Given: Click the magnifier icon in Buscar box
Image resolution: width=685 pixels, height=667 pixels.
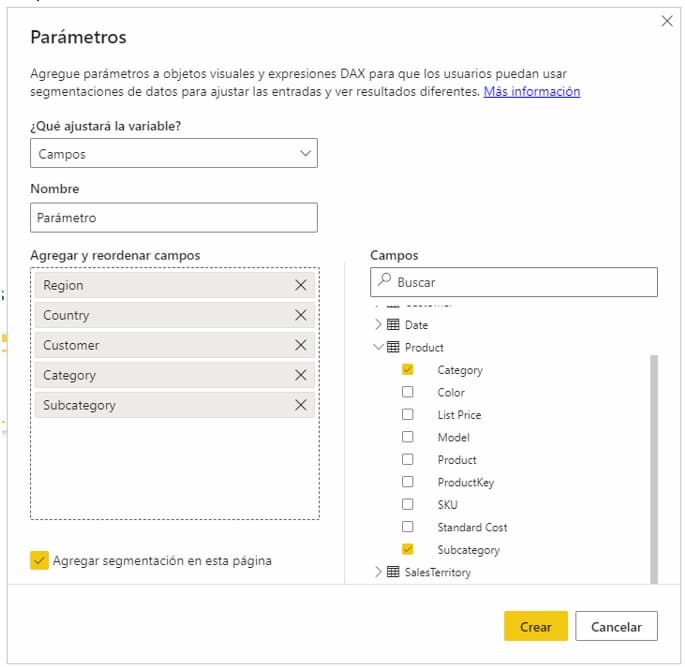Looking at the screenshot, I should pyautogui.click(x=384, y=282).
